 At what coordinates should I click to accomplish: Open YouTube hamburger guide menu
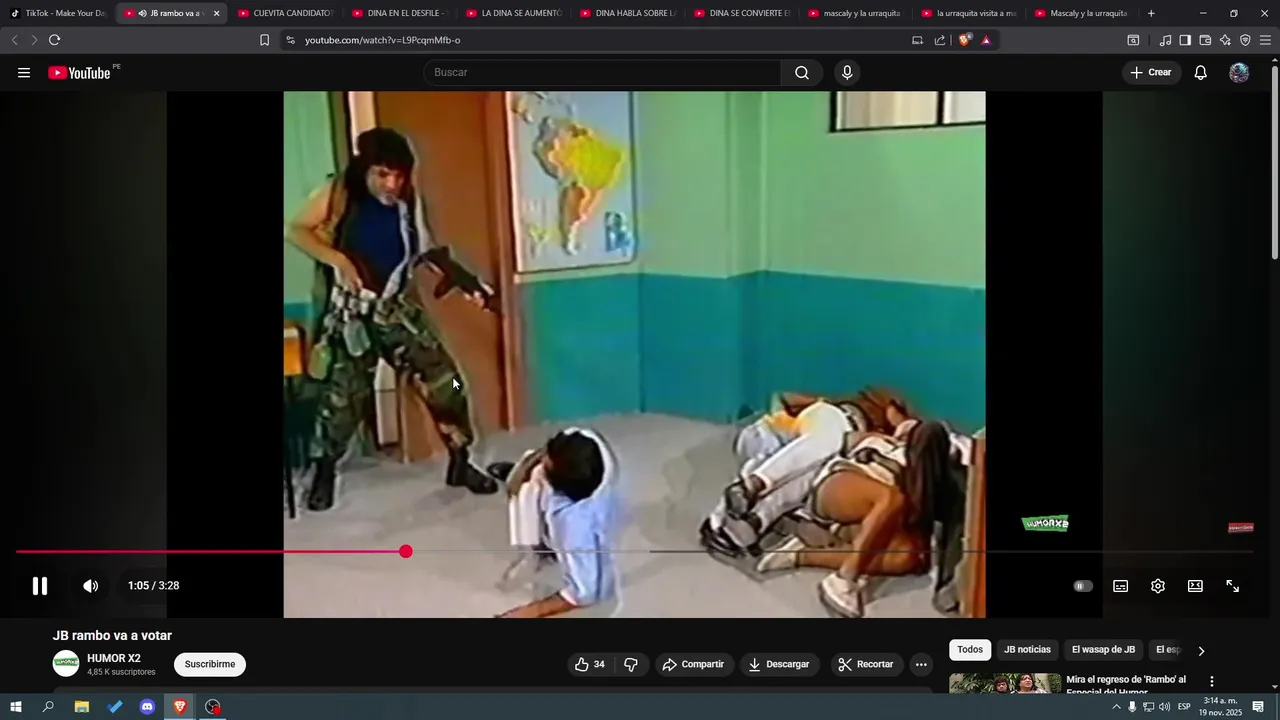click(24, 73)
